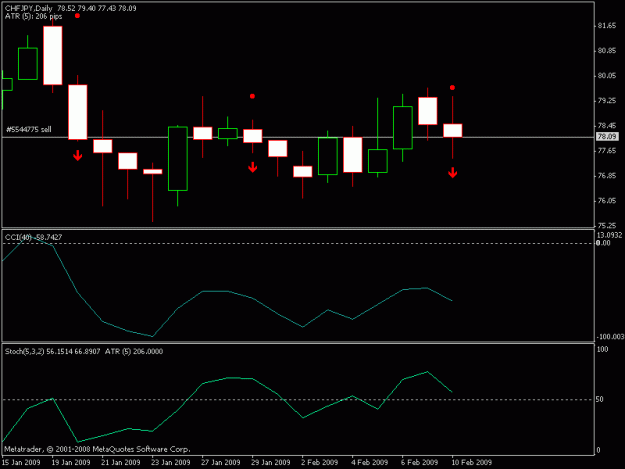
Task: Click the red sell arrow below the 10 Feb candle
Action: 452,173
